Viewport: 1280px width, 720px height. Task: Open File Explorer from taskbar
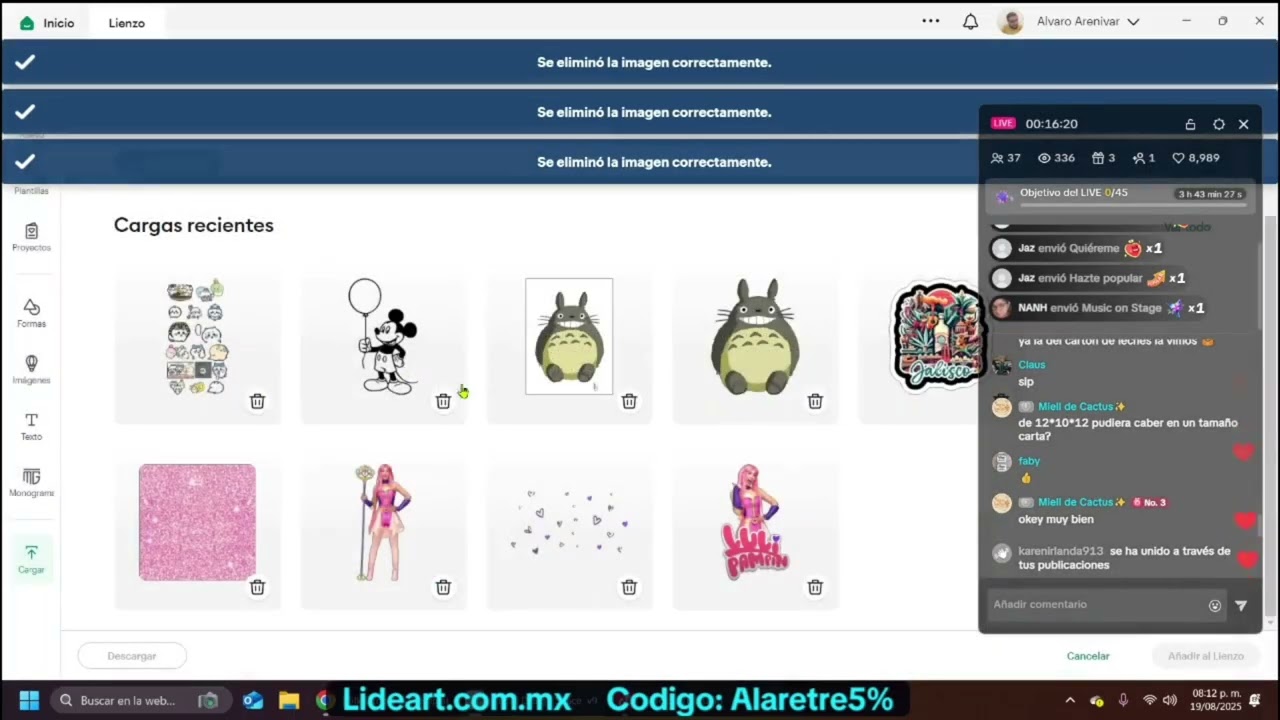(x=289, y=700)
